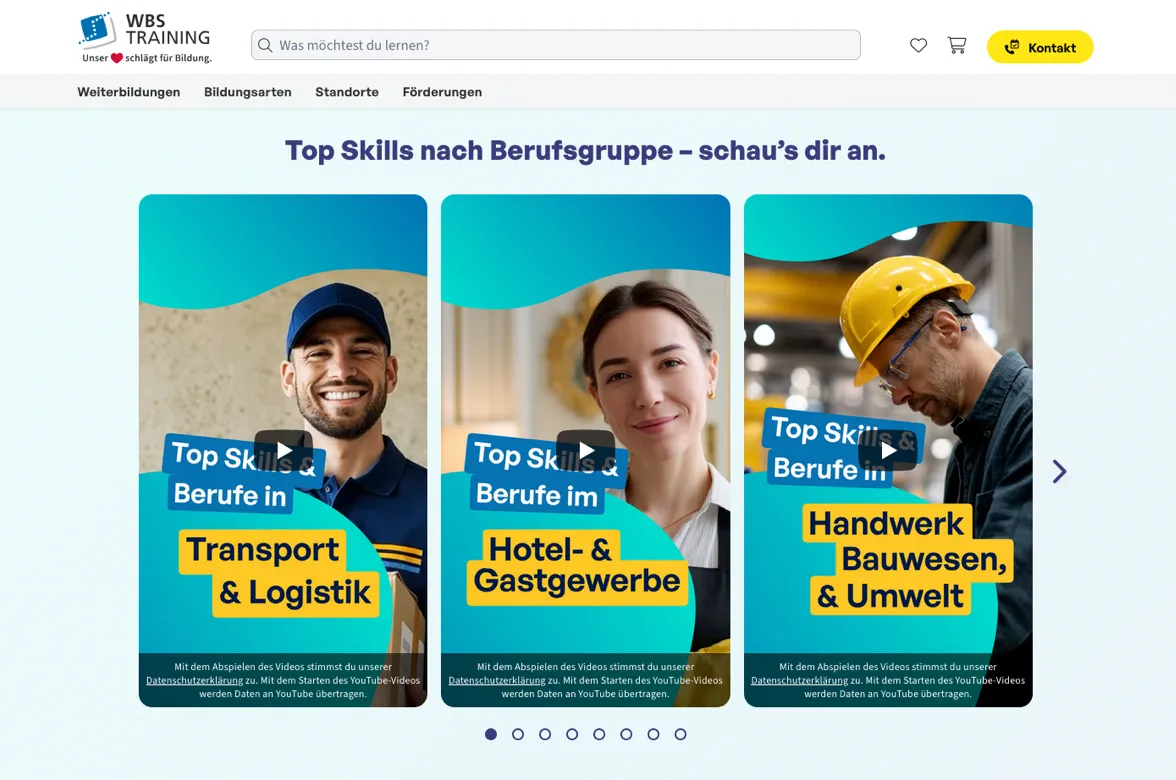Advance carousel with next arrow

tap(1059, 471)
